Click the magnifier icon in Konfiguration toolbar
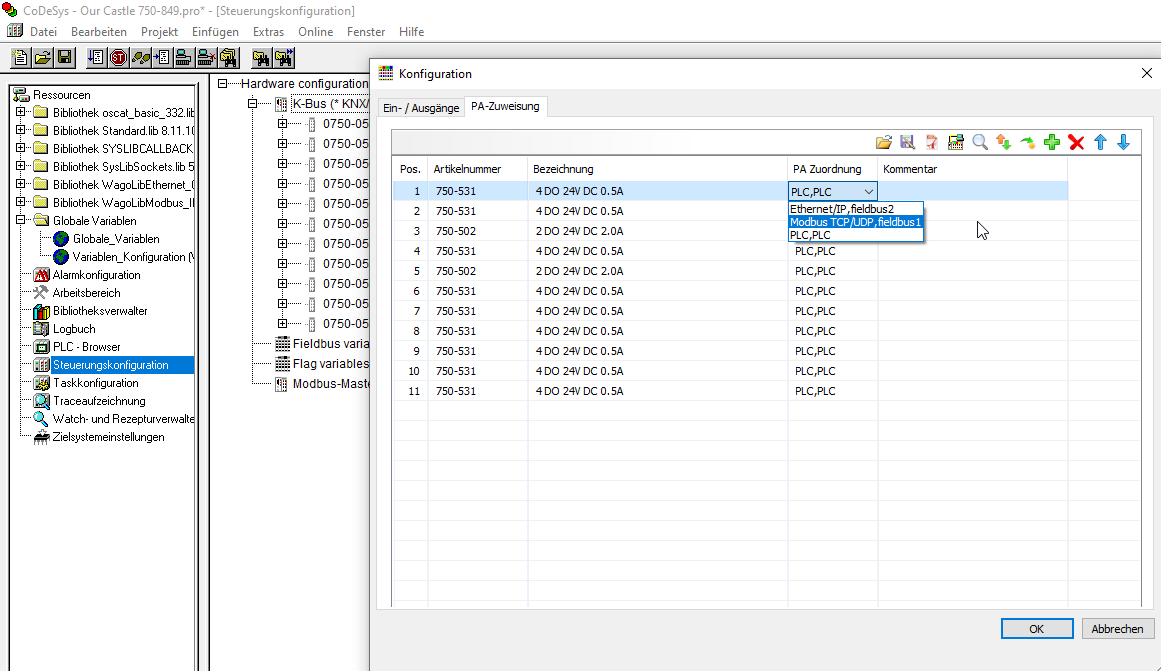Image resolution: width=1161 pixels, height=671 pixels. (x=980, y=143)
